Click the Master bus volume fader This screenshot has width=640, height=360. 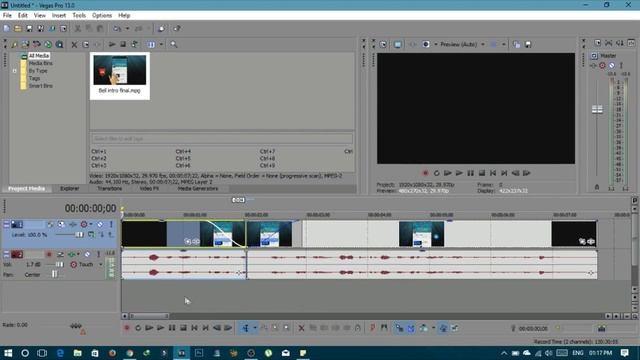pos(597,109)
